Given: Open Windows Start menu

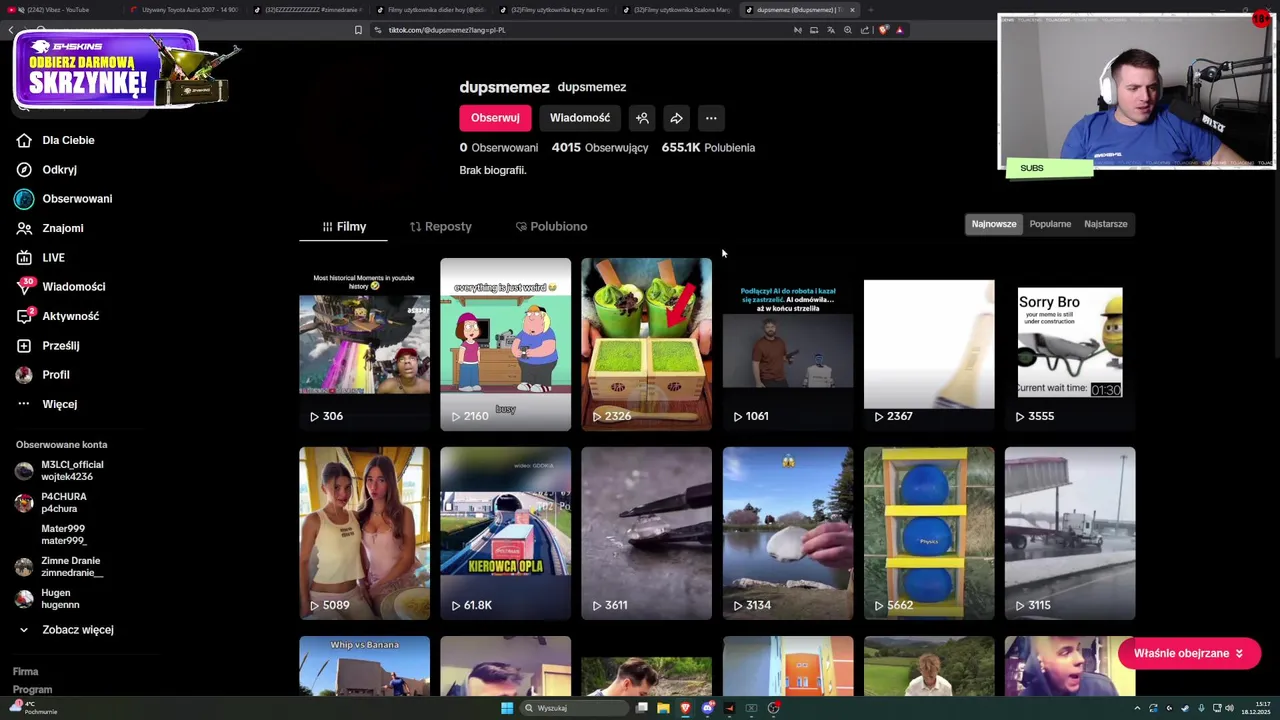Looking at the screenshot, I should 507,708.
